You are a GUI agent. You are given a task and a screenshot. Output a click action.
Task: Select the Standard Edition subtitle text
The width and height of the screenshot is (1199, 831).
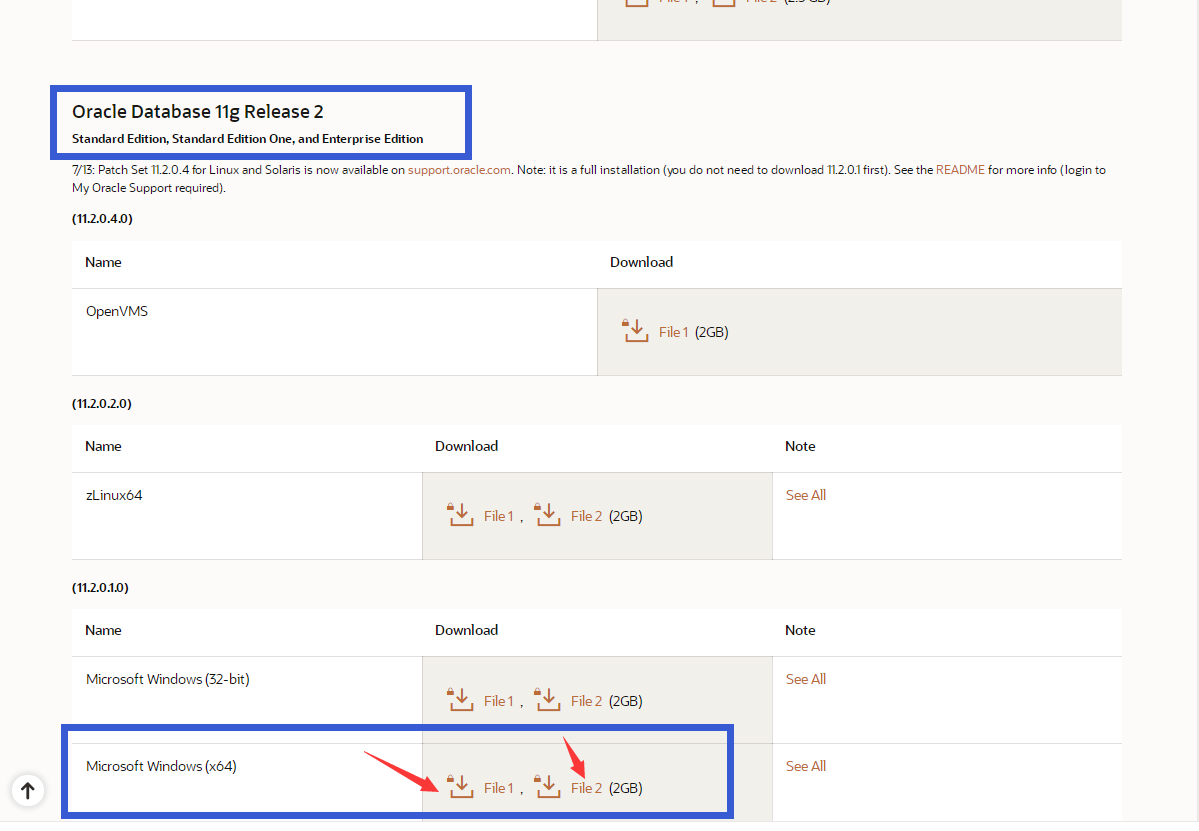[247, 139]
